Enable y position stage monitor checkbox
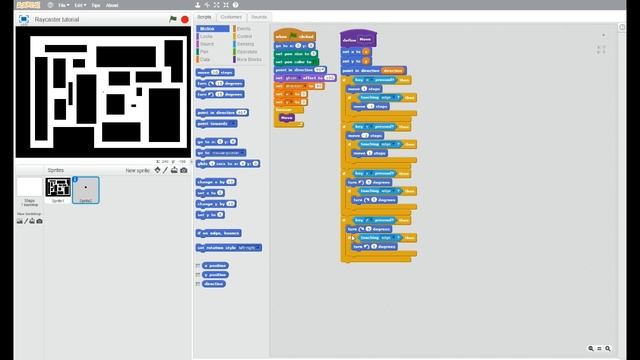This screenshot has width=640, height=360. (x=198, y=275)
